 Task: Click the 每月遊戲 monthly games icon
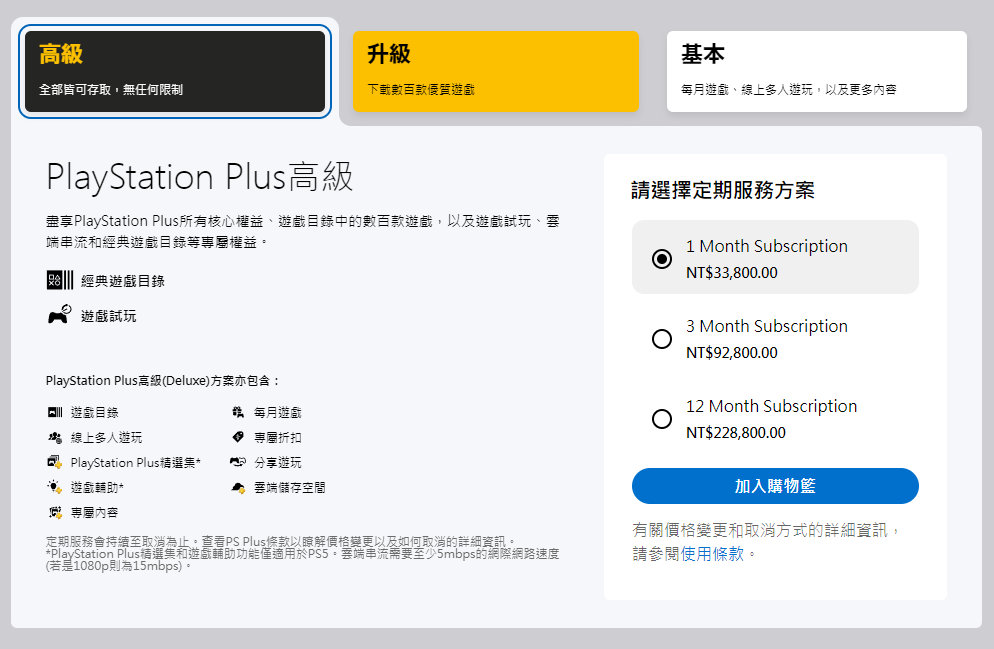(238, 413)
